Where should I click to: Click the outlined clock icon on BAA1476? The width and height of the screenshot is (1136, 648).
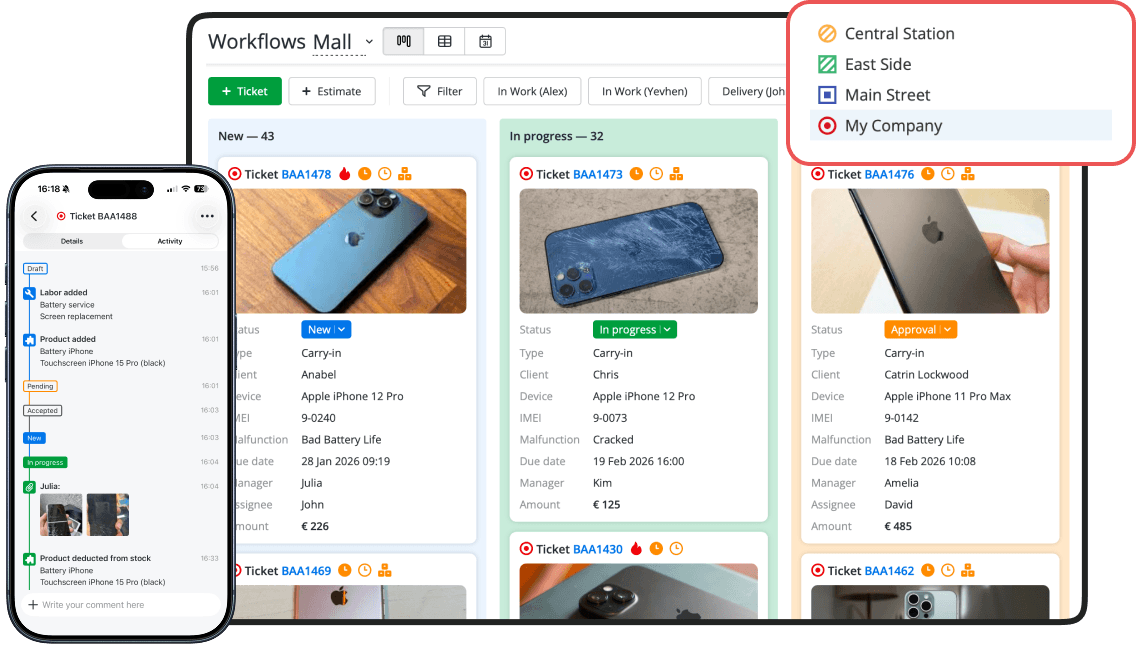948,173
